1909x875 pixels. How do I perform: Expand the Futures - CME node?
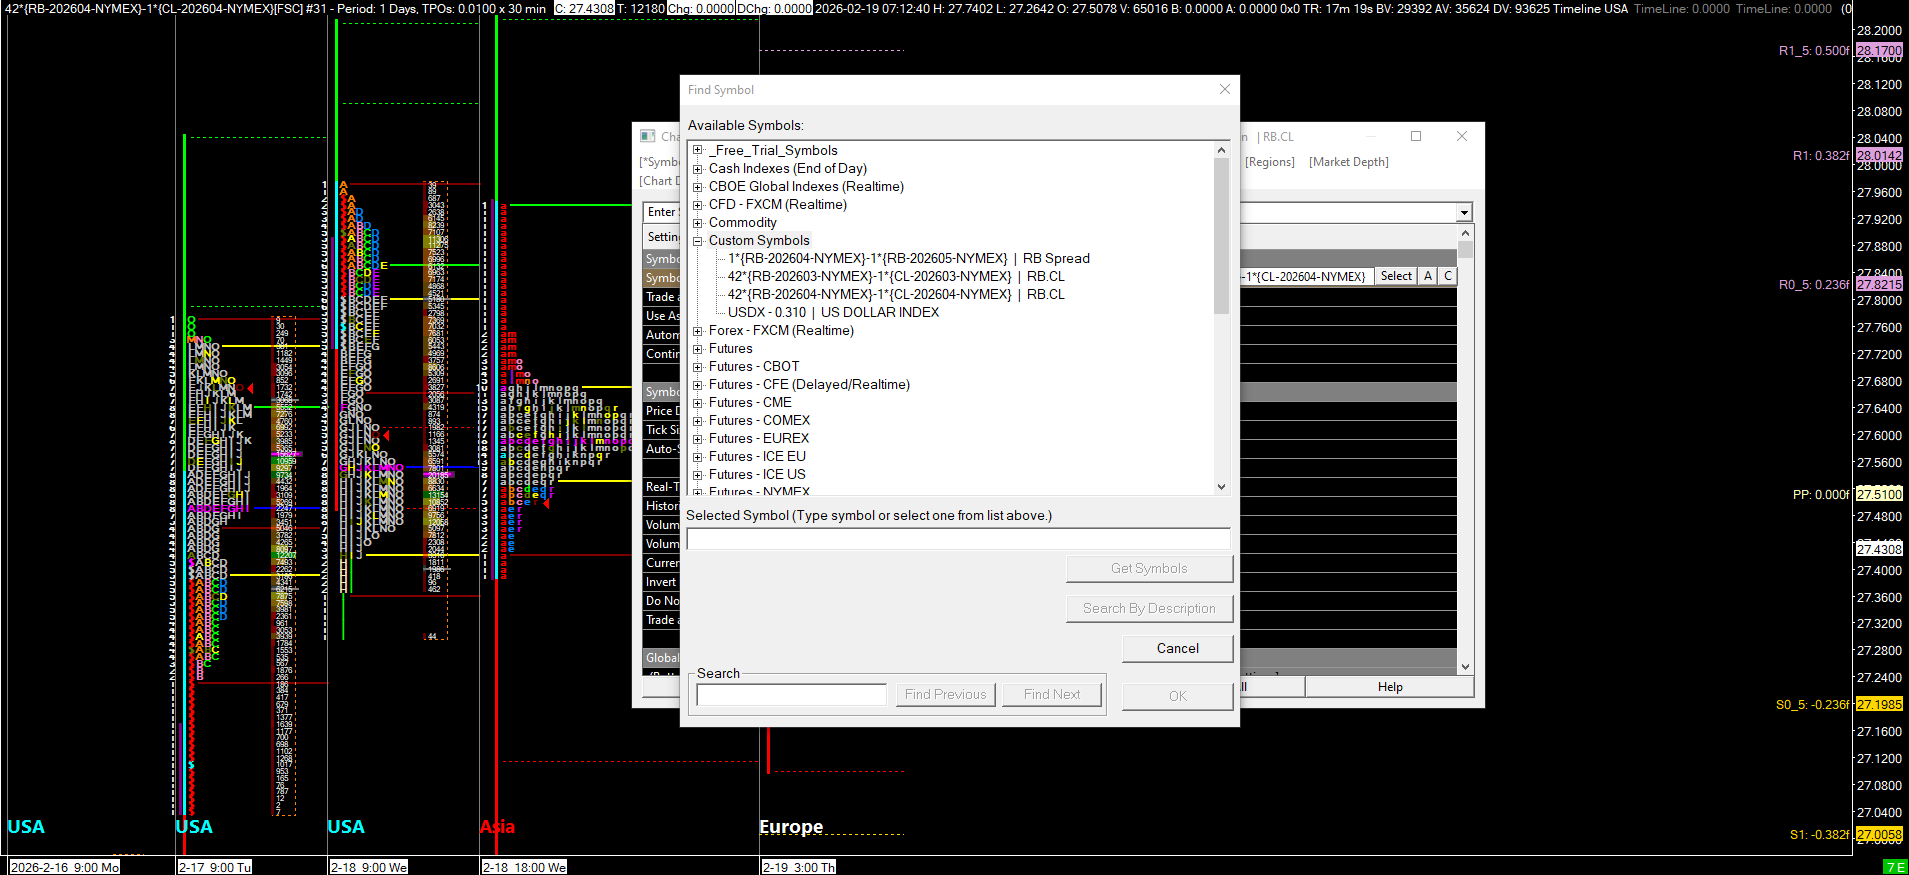[x=697, y=402]
